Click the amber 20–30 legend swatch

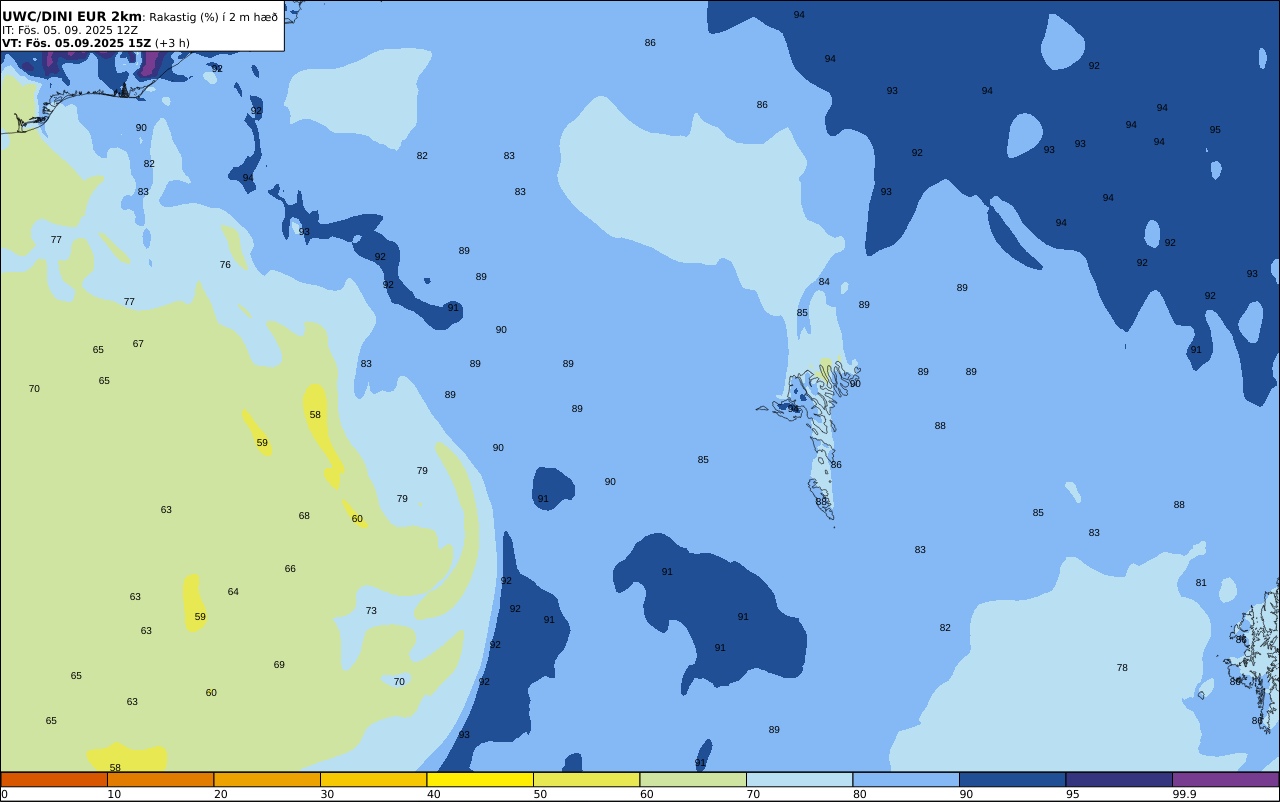coord(267,779)
